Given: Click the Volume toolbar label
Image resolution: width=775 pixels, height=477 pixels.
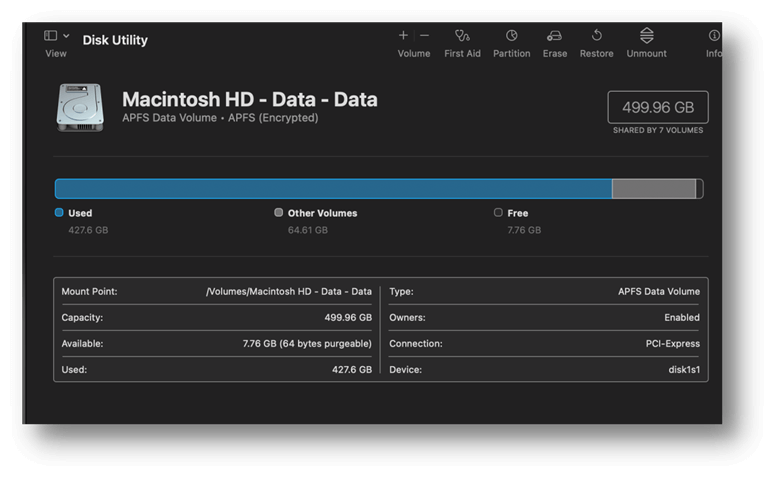Looking at the screenshot, I should 414,53.
